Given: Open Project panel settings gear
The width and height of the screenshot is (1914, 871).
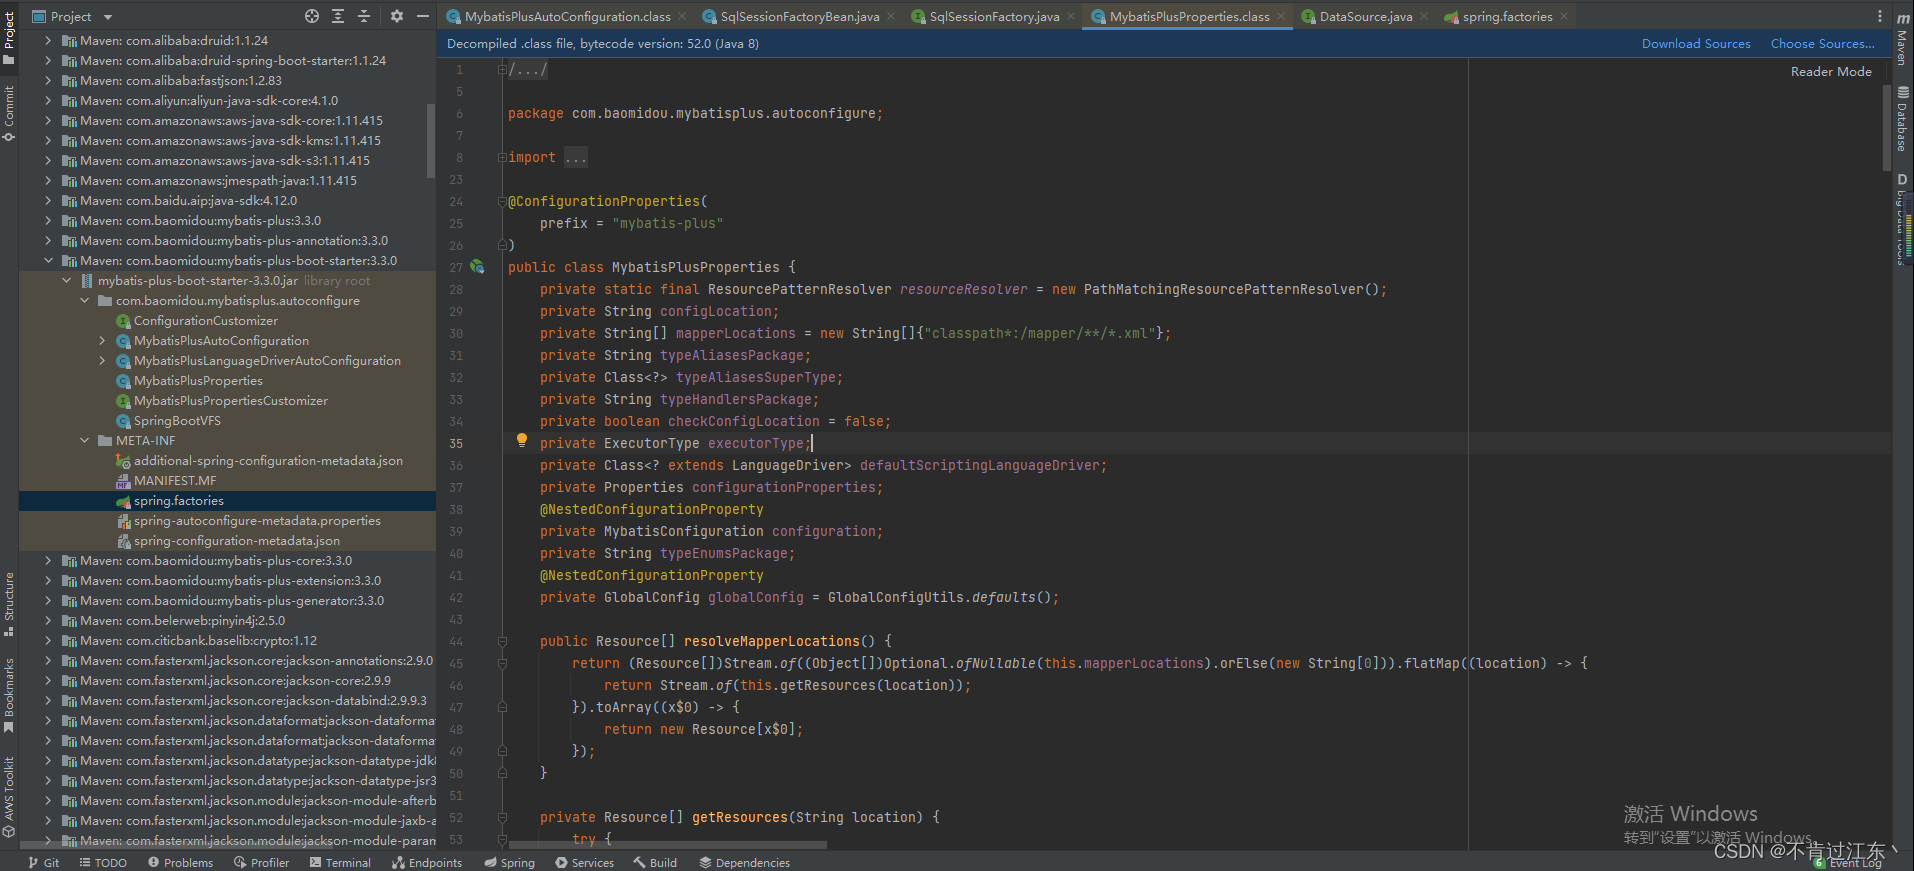Looking at the screenshot, I should pyautogui.click(x=397, y=16).
